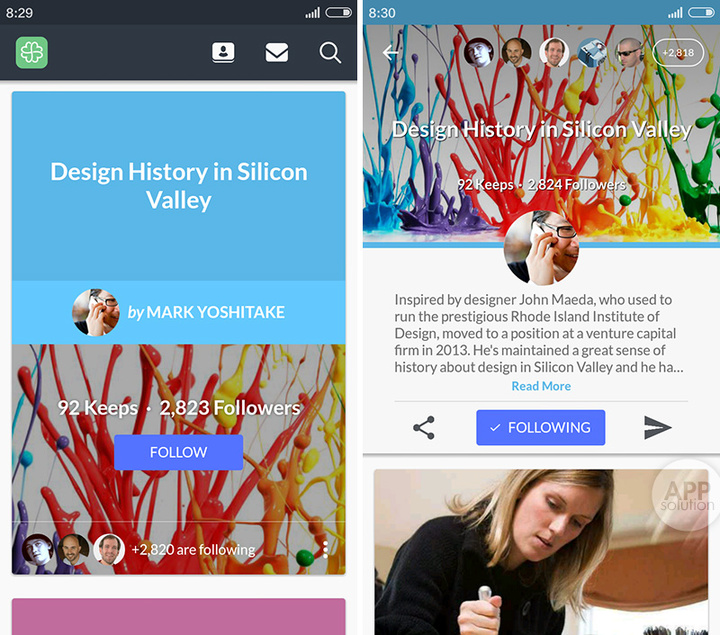Screen dimensions: 720x635
Task: Toggle the FOLLOWING checkmark button
Action: [x=540, y=427]
